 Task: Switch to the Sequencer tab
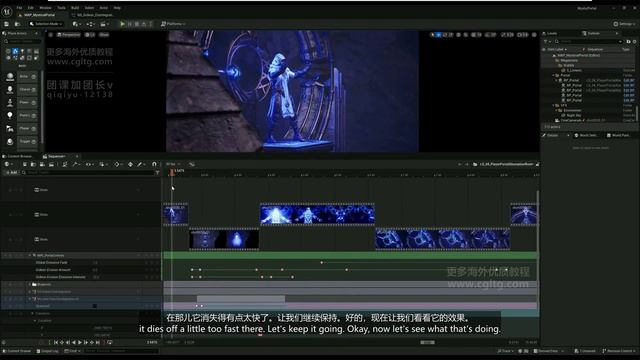point(56,156)
